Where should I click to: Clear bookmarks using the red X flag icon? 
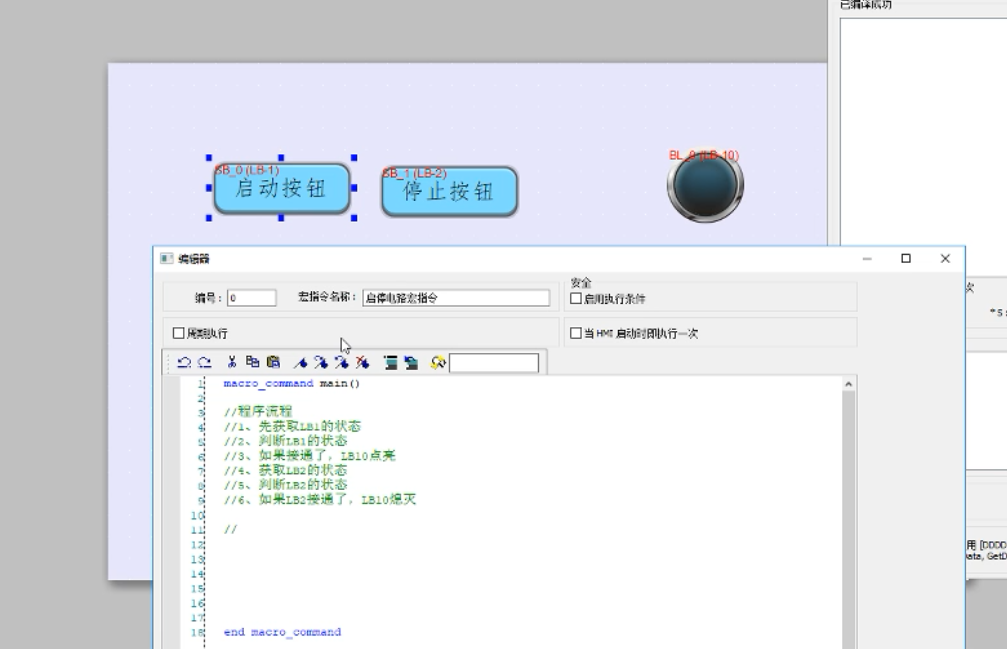point(362,362)
